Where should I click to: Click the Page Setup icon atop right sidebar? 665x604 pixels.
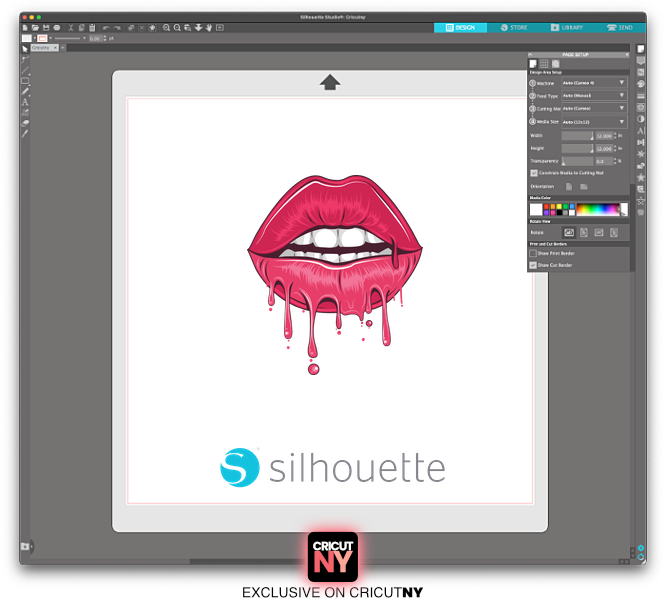pyautogui.click(x=640, y=49)
